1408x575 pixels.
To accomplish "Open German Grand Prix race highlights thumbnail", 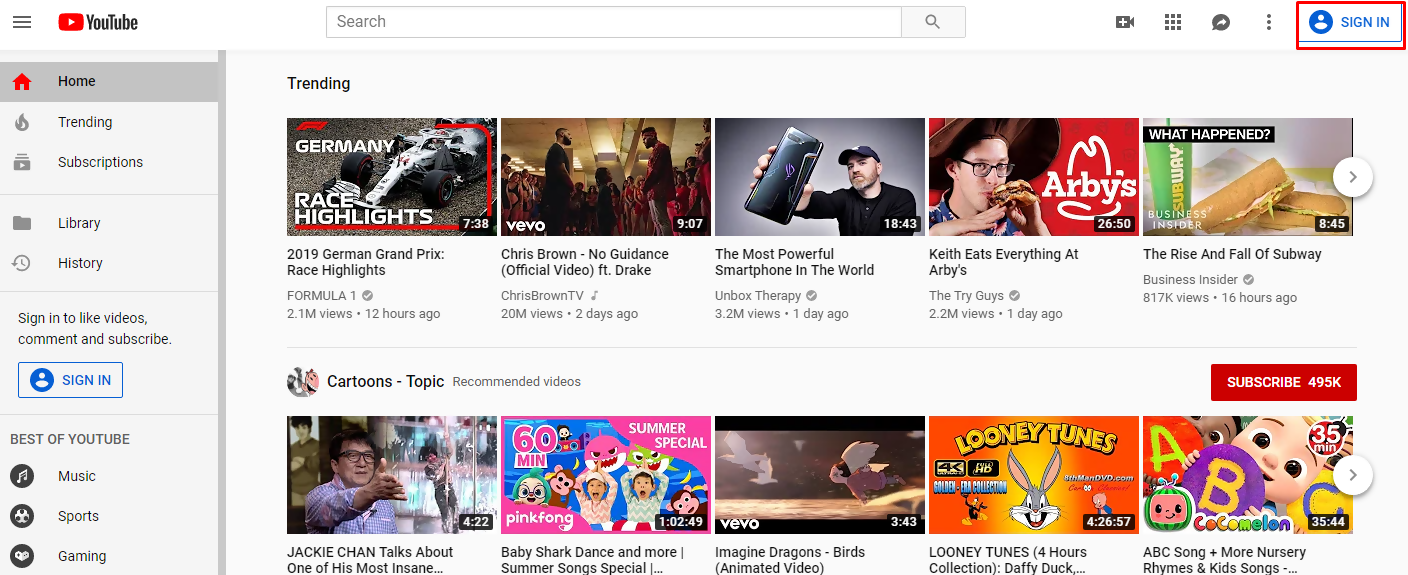I will 392,177.
